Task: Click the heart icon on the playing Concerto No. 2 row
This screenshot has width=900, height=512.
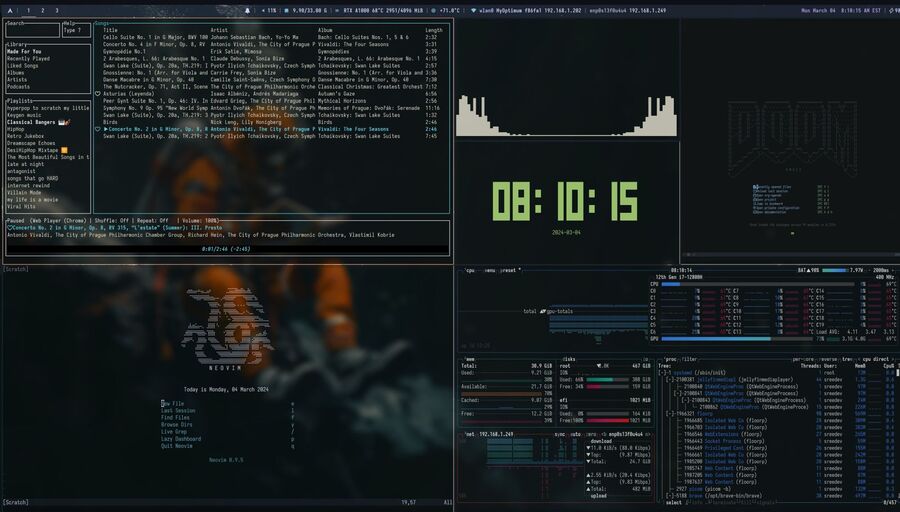Action: (98, 129)
